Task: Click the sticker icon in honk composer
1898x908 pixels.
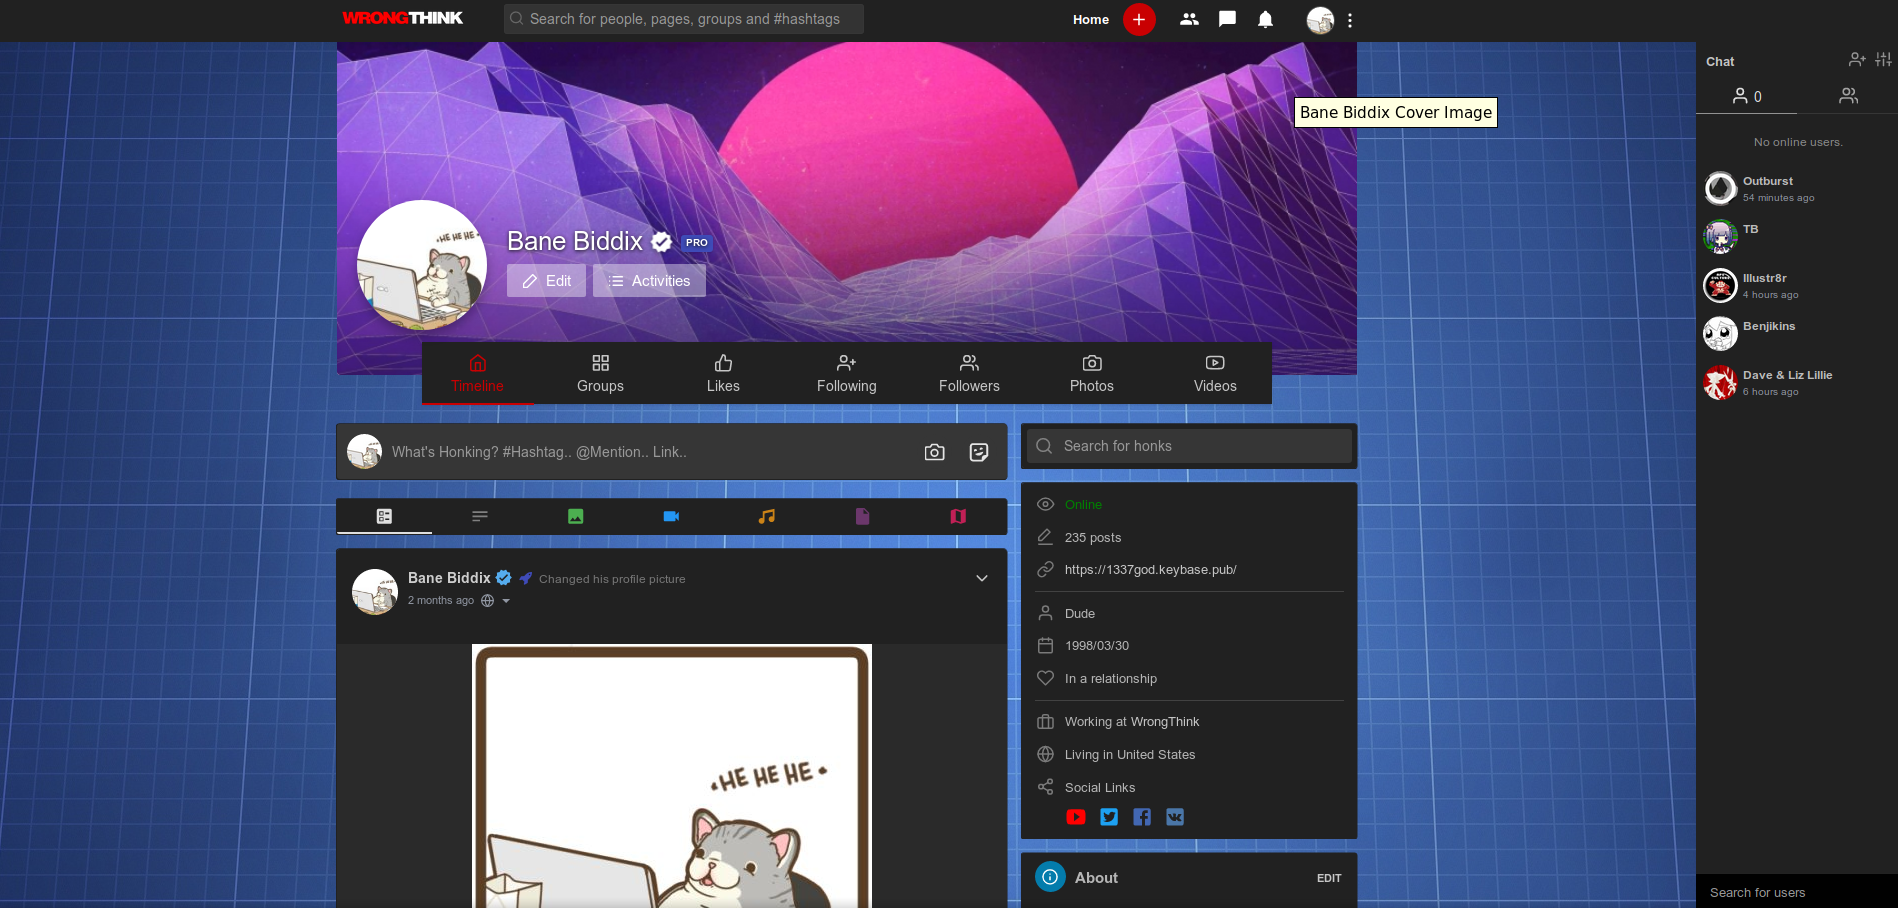Action: pos(979,452)
